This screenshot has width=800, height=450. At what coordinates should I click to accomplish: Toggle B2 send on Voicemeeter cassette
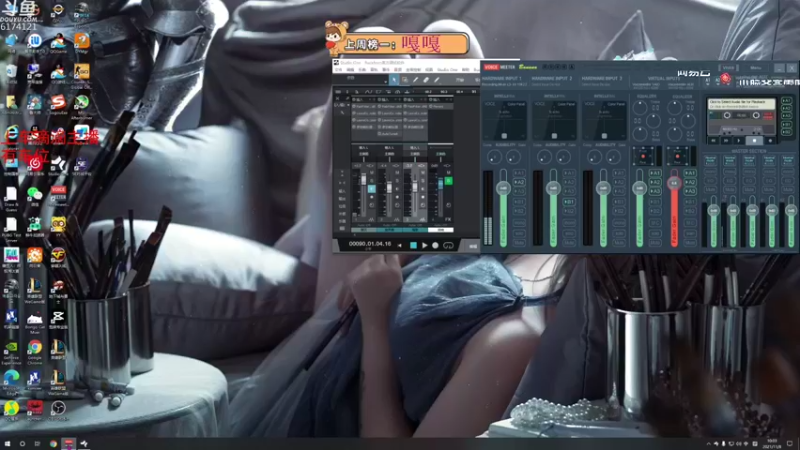point(786,132)
